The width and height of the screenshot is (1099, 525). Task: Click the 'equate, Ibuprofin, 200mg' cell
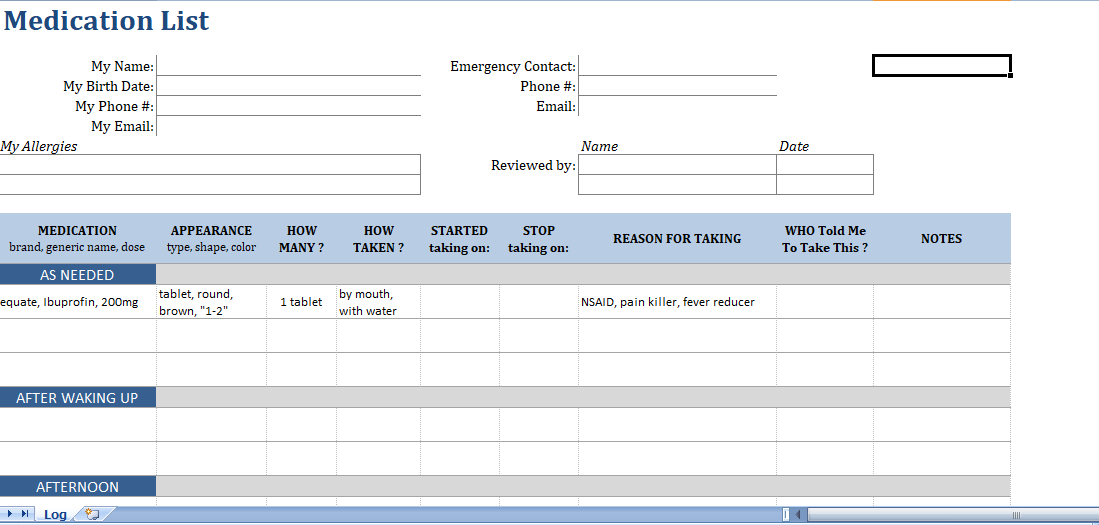[x=78, y=302]
